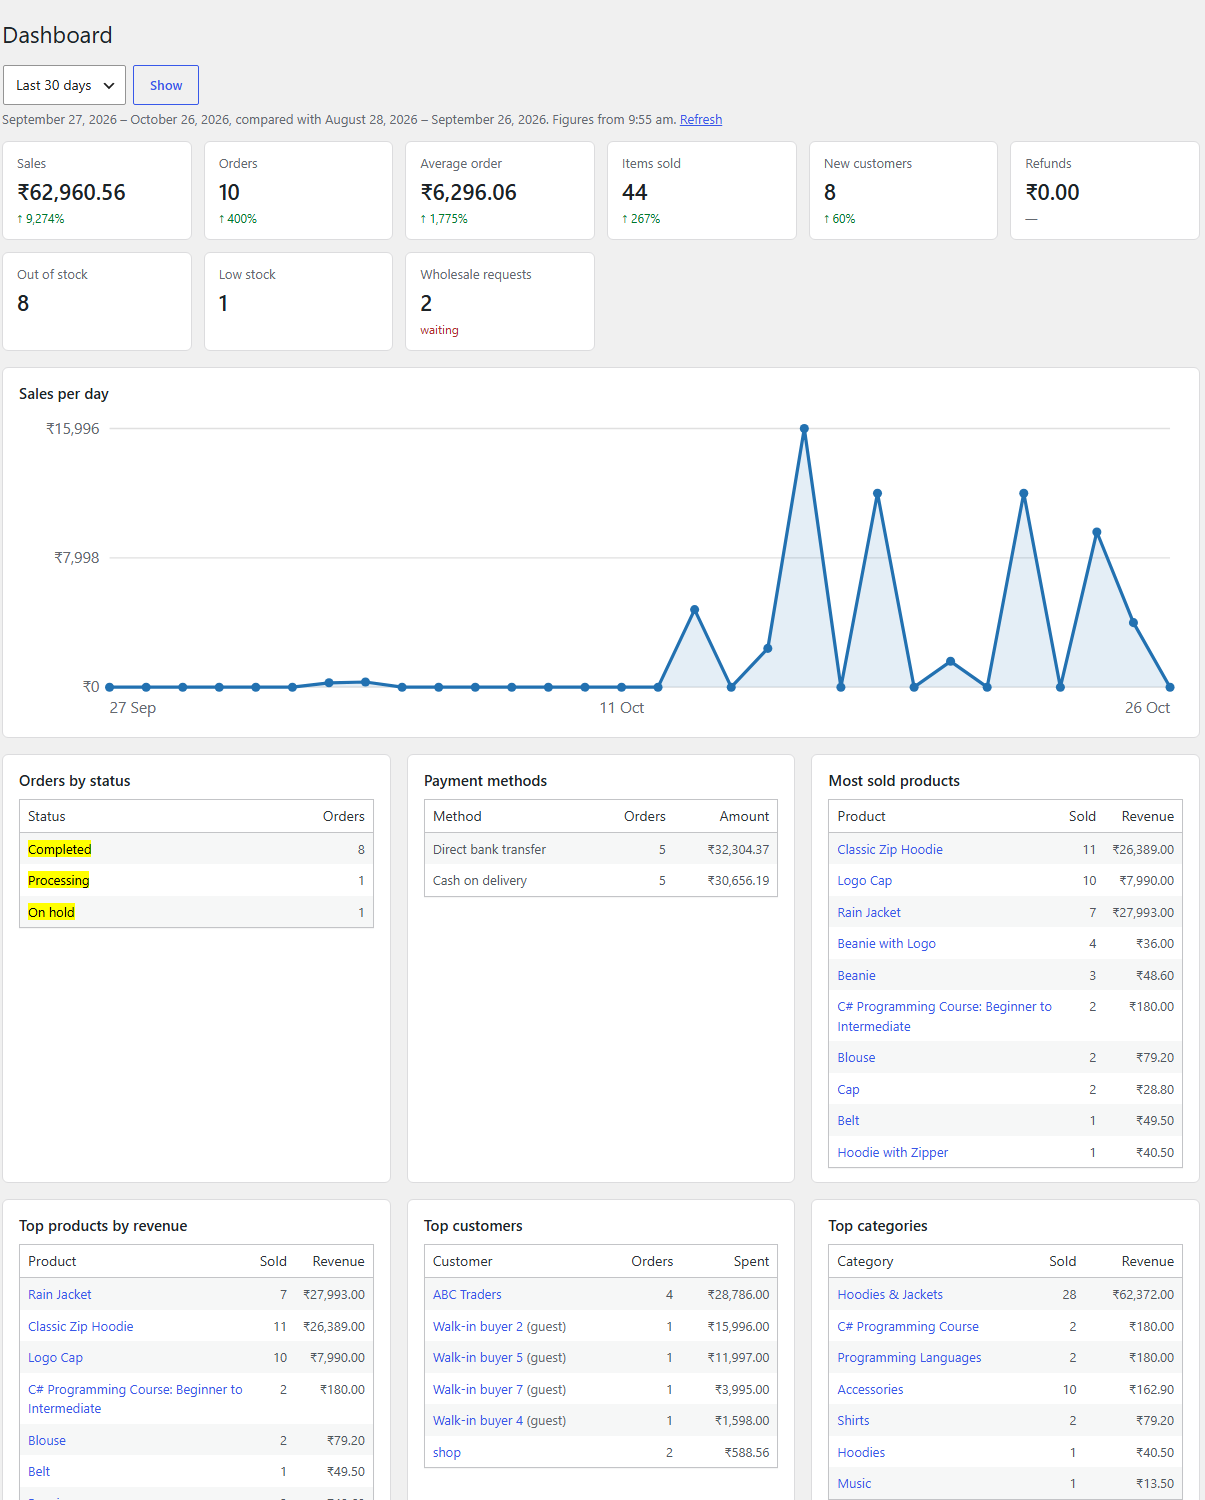This screenshot has width=1205, height=1500.
Task: Open Classic Zip Hoodie in Most sold
Action: point(890,849)
